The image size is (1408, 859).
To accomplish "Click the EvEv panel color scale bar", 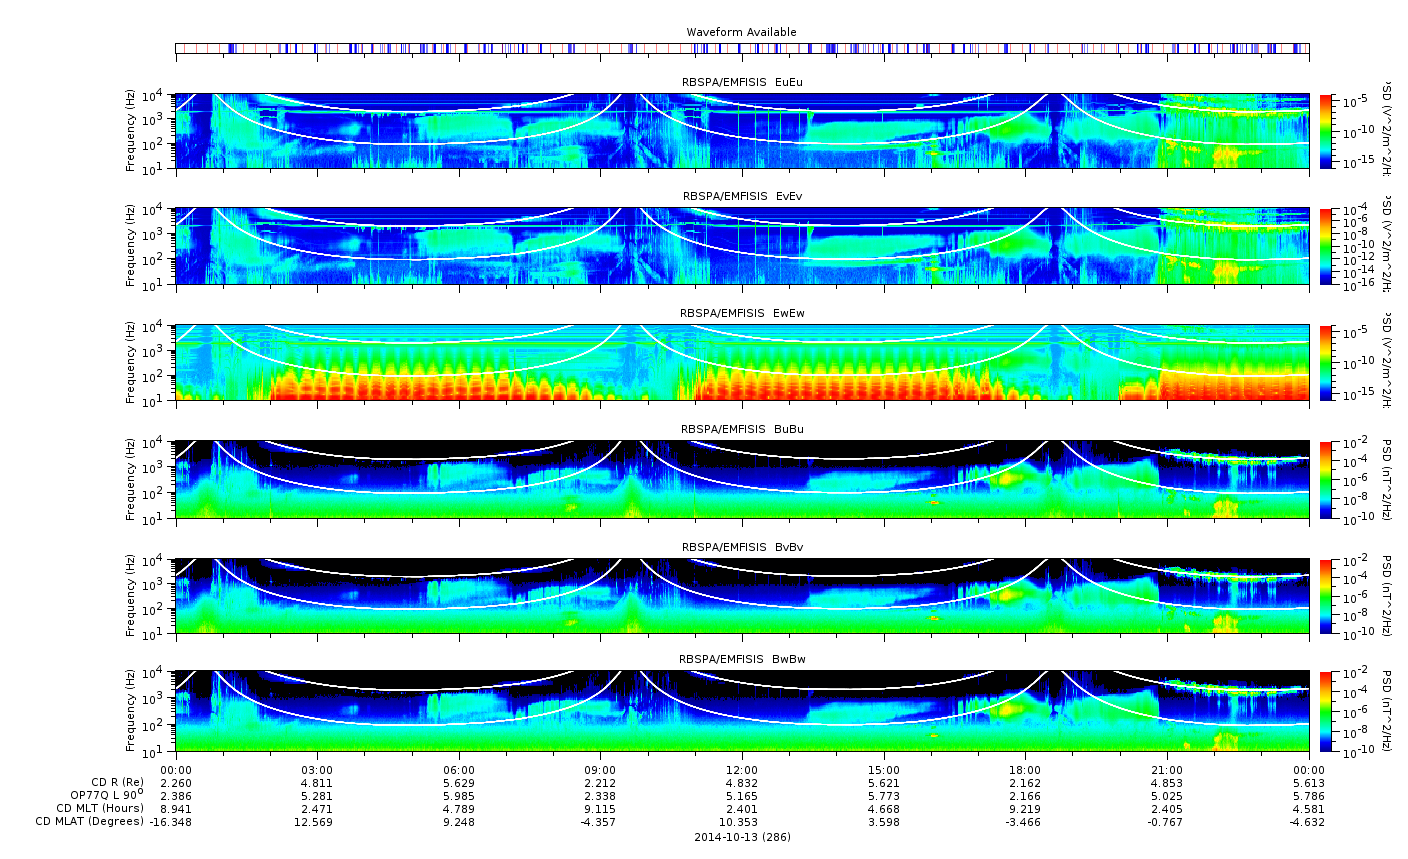I will (x=1327, y=246).
